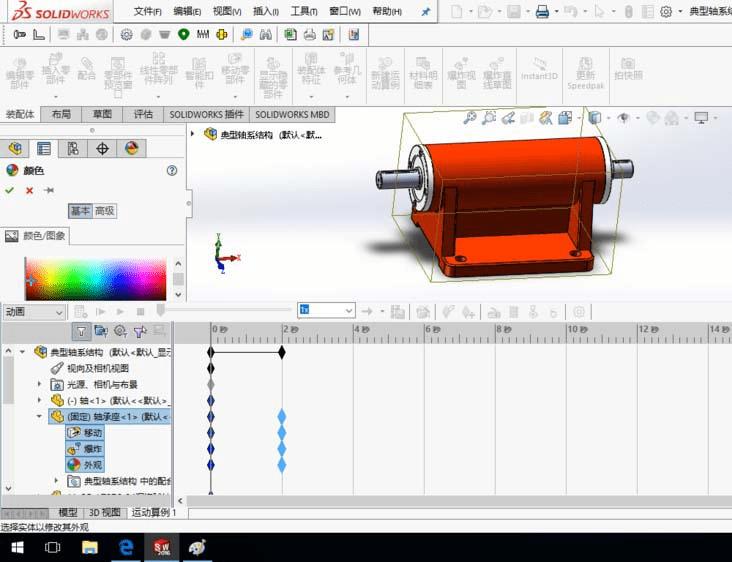Open the ConfigurationManager tab icon
732x562 pixels.
(x=73, y=148)
